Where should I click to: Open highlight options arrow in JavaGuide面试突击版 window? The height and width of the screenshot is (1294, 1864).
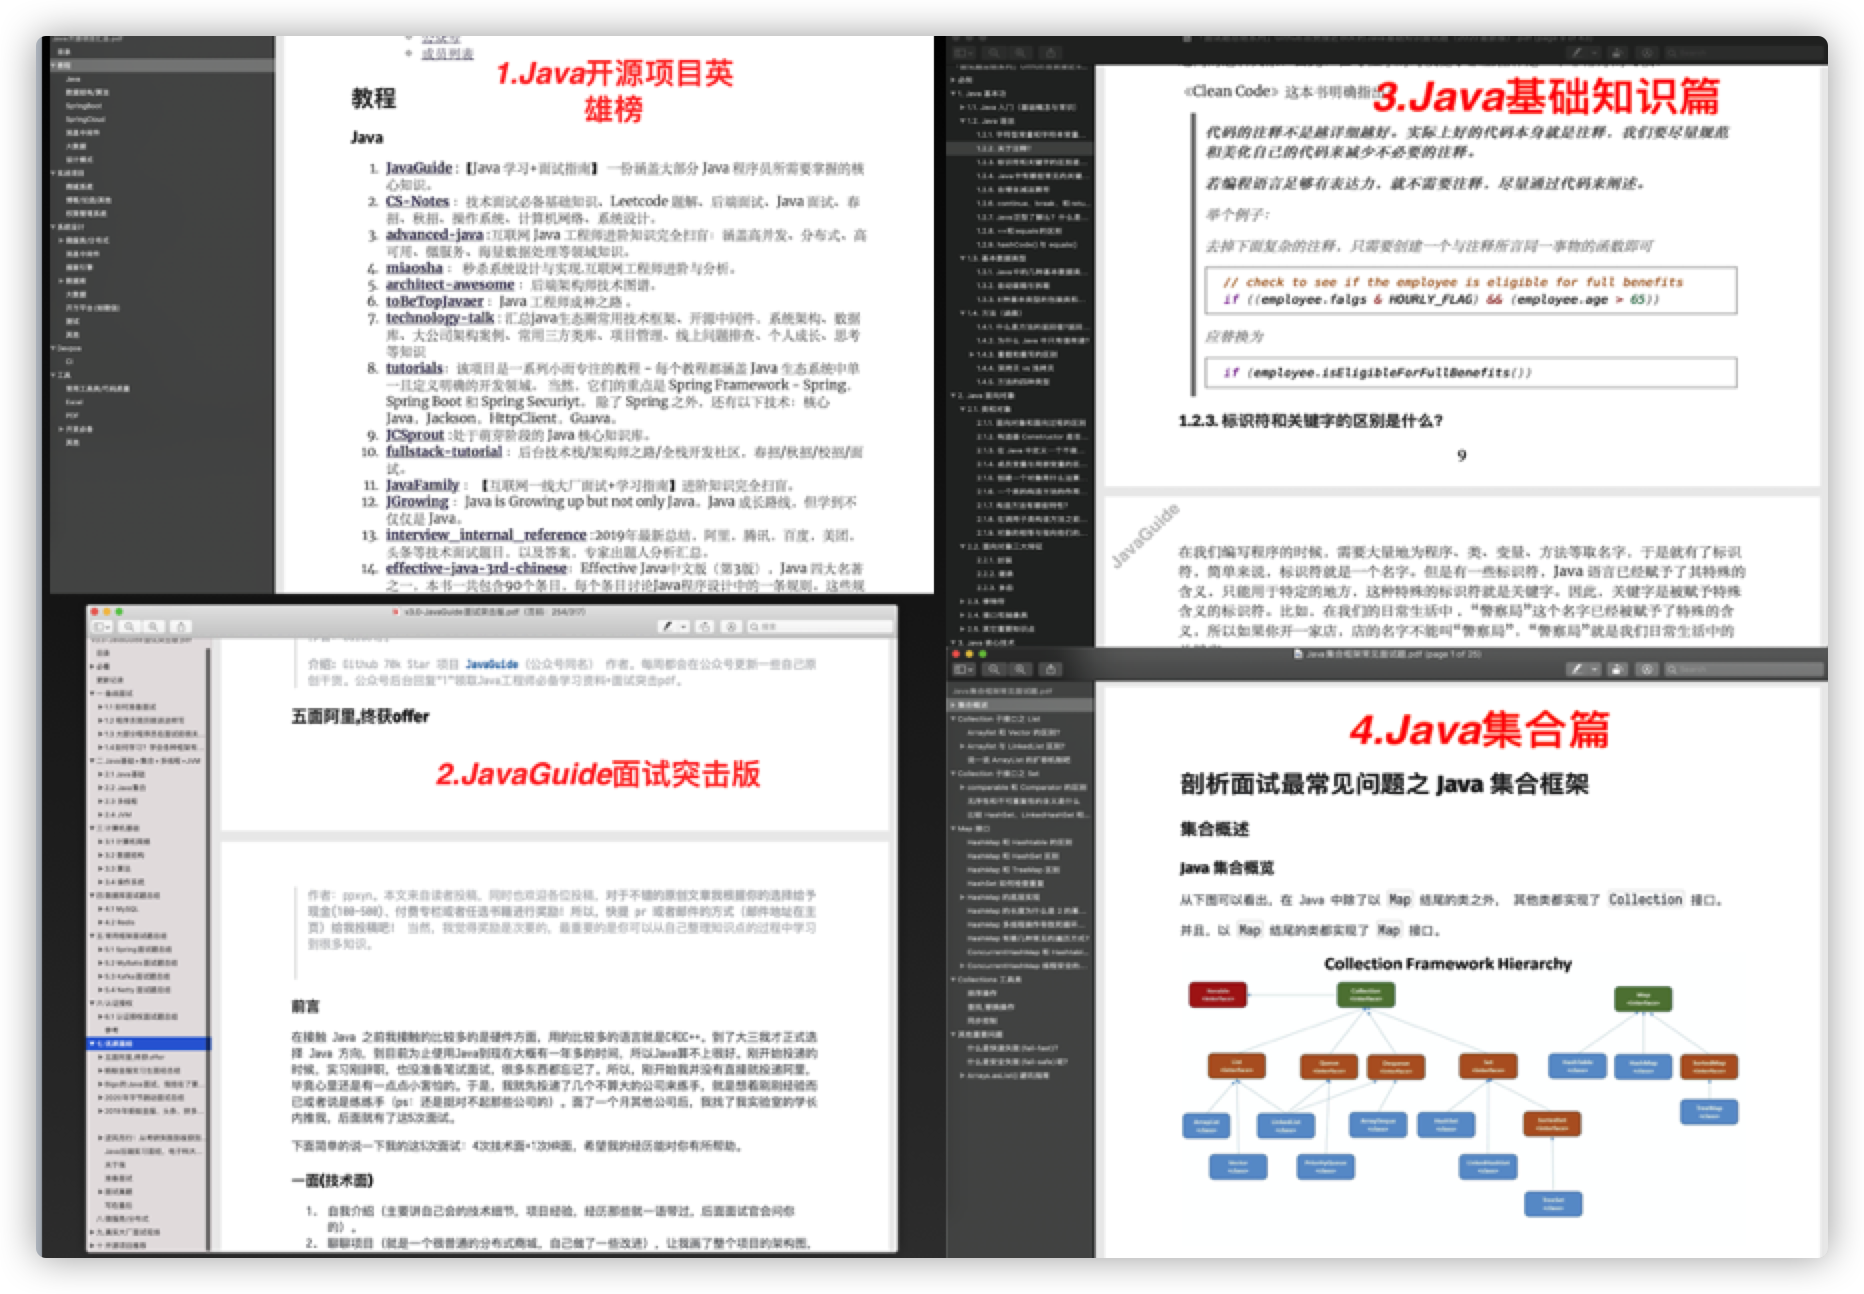[683, 627]
